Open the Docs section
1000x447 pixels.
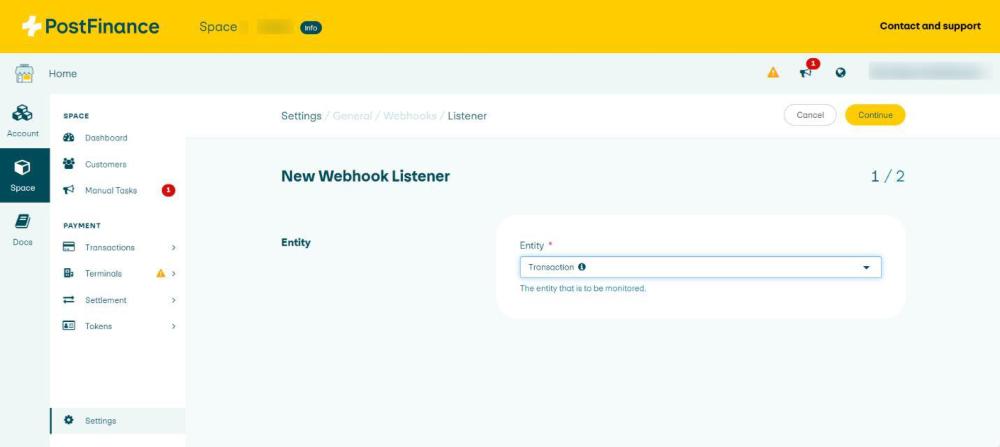(23, 230)
